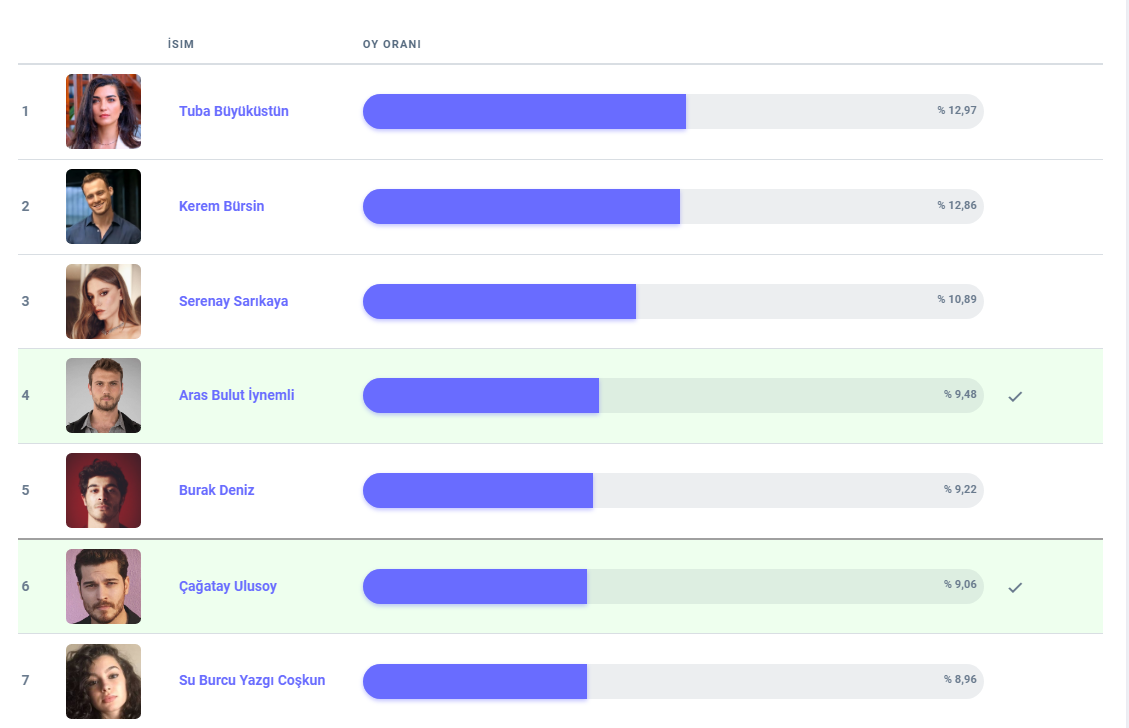Viewport: 1129px width, 728px height.
Task: Open the Aras Bulut İynemli link
Action: (236, 395)
